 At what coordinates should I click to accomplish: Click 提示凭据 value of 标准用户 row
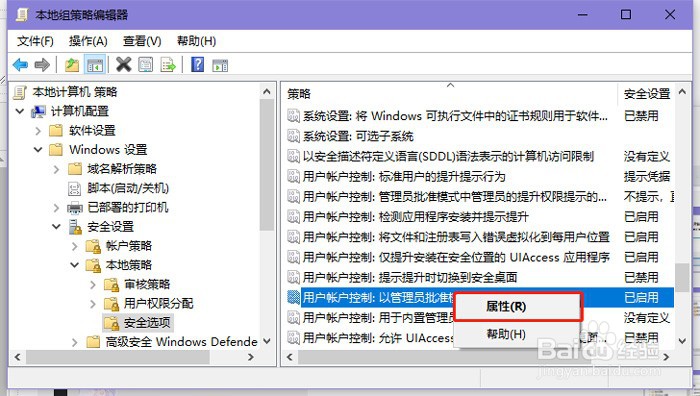[x=646, y=176]
